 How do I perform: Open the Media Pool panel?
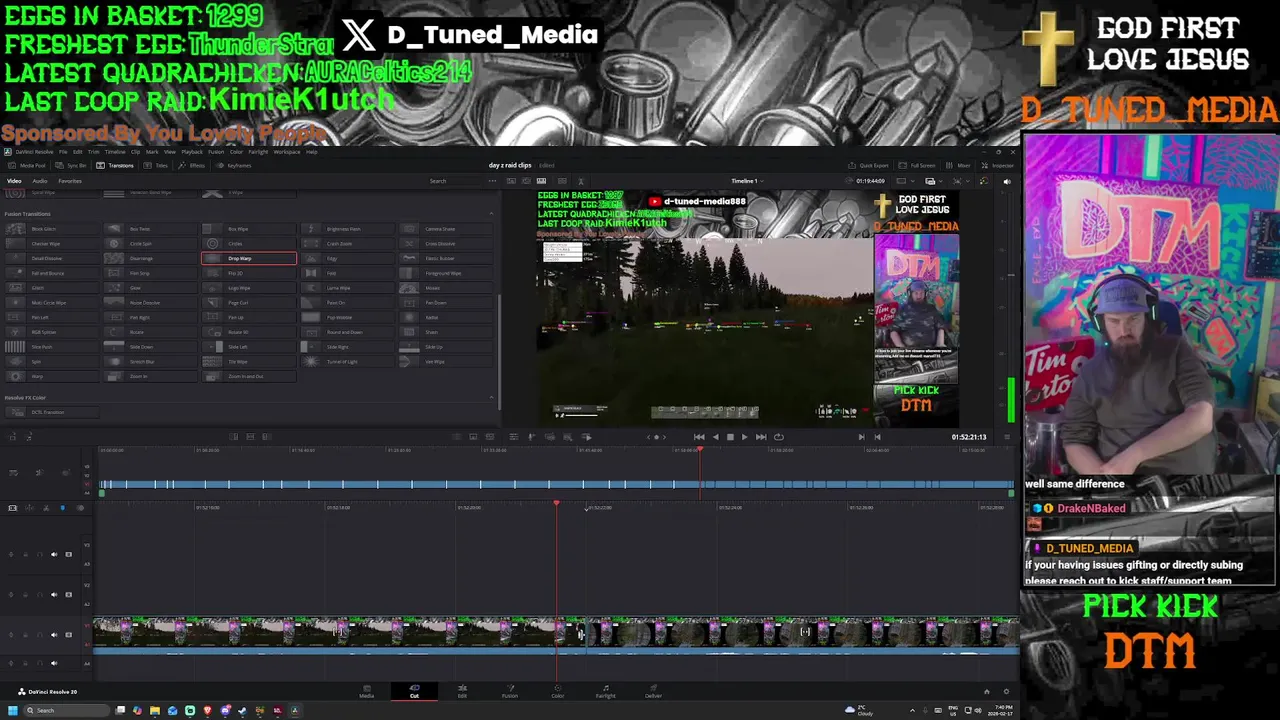coord(27,165)
